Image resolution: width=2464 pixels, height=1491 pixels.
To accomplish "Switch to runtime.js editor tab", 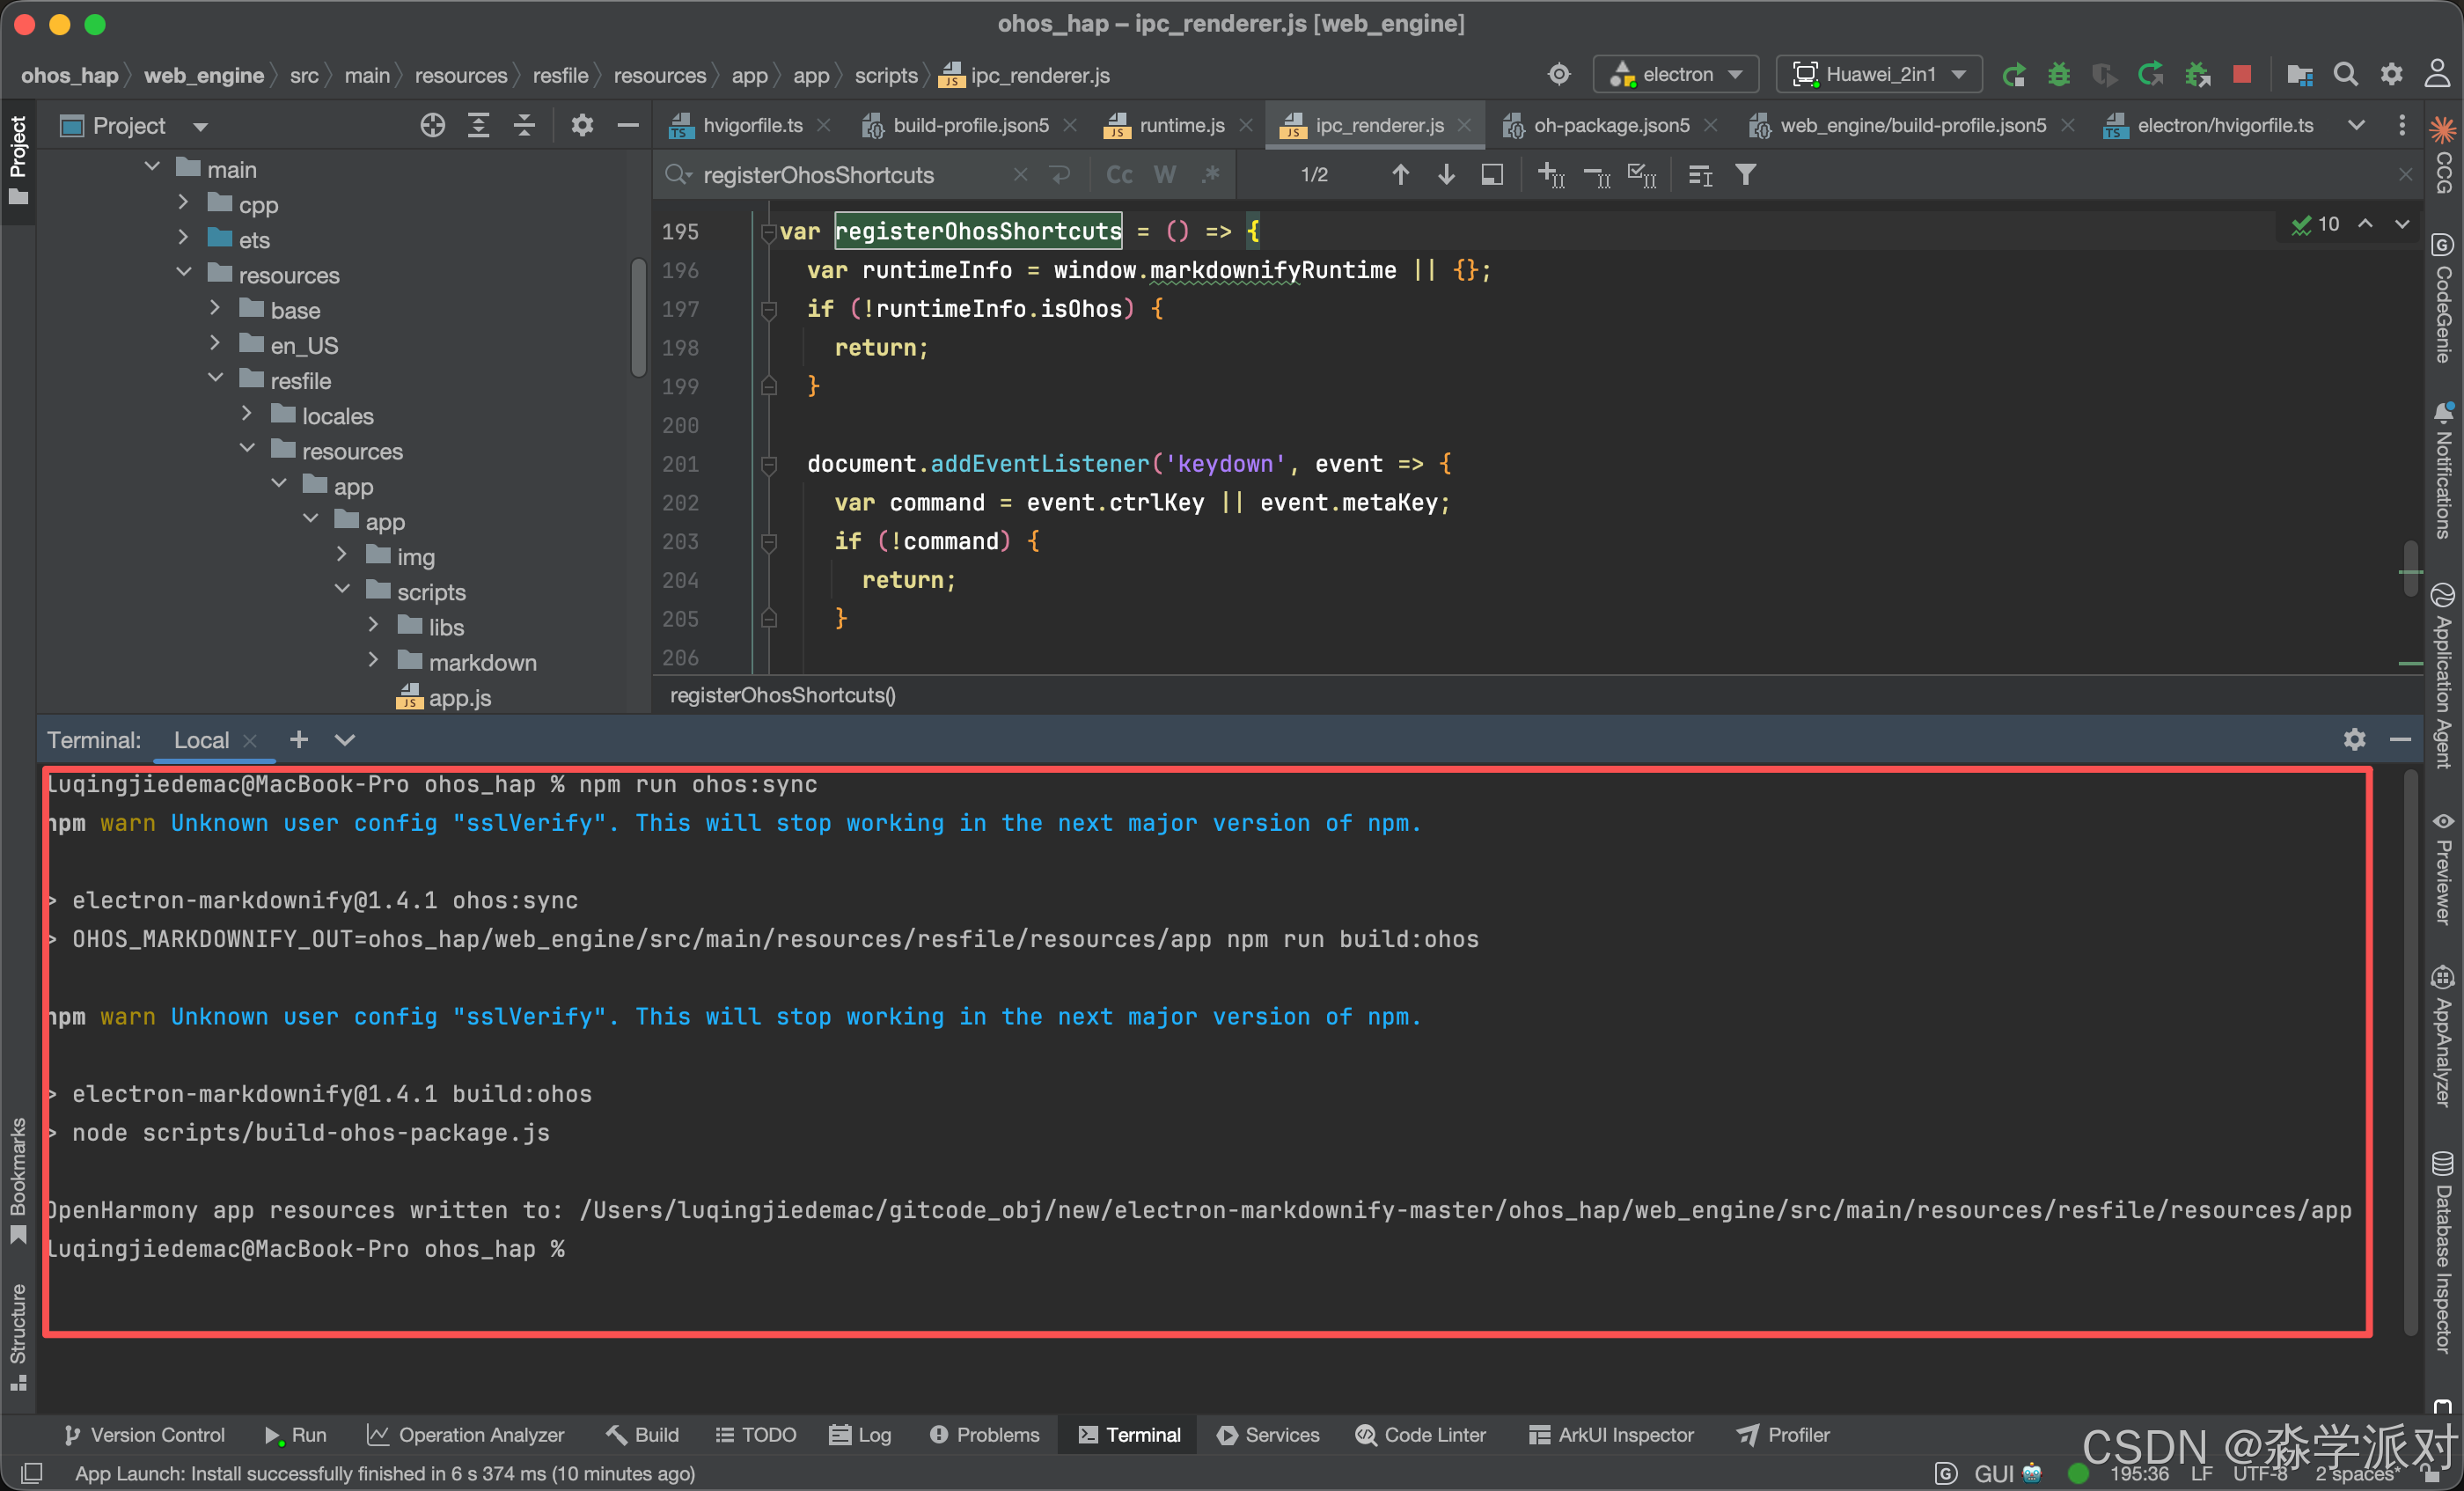I will [x=1181, y=126].
